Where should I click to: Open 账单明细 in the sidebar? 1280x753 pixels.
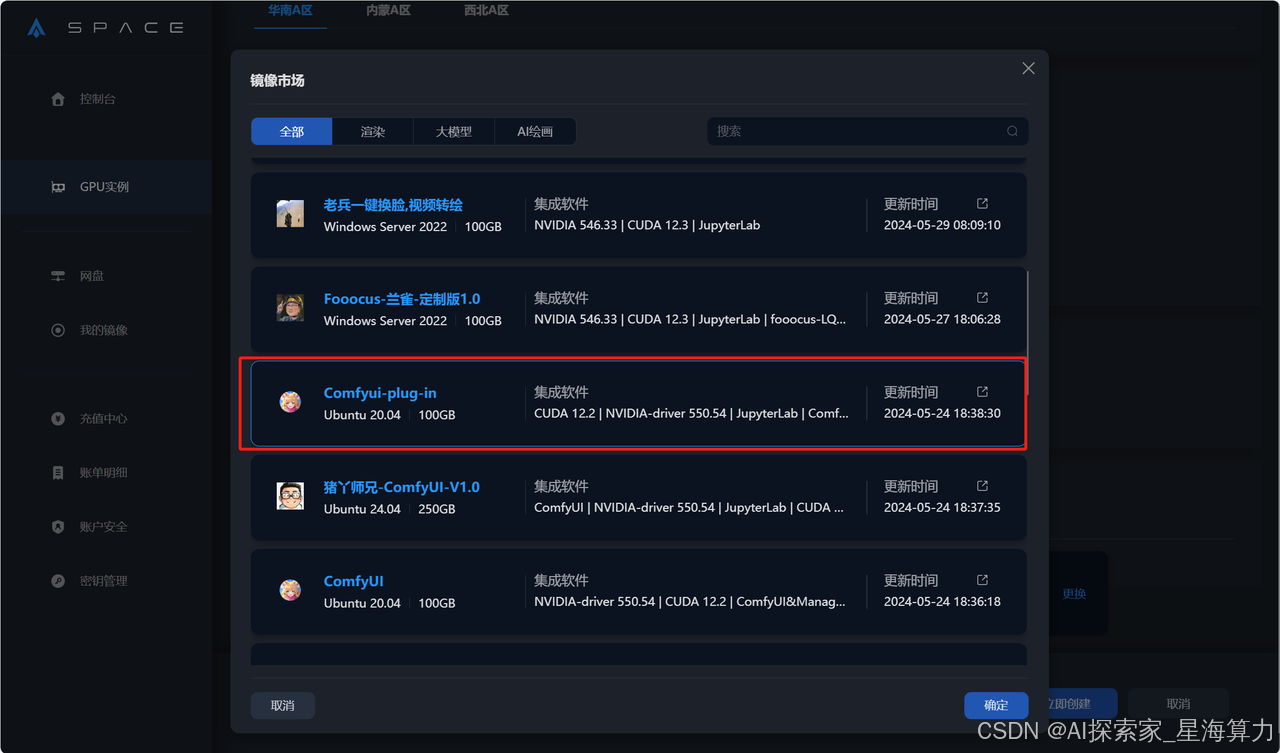point(104,473)
